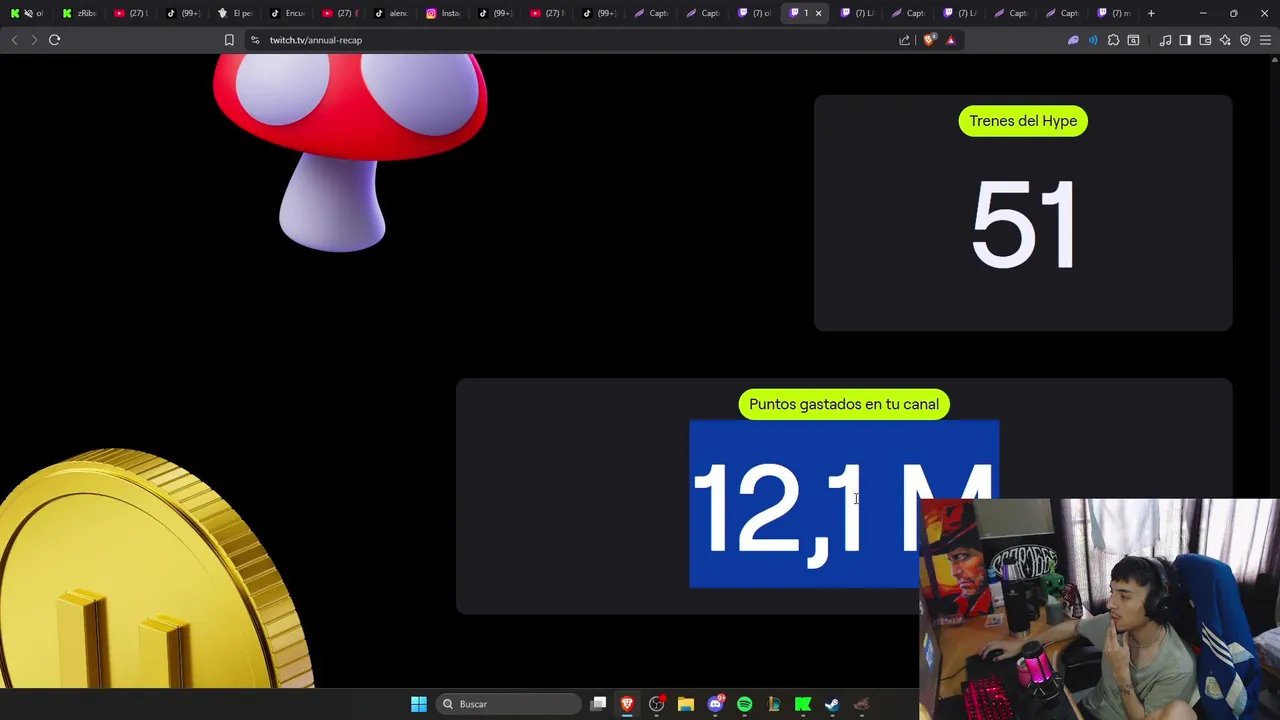Switch to the Instagram tab
This screenshot has height=720, width=1280.
443,13
